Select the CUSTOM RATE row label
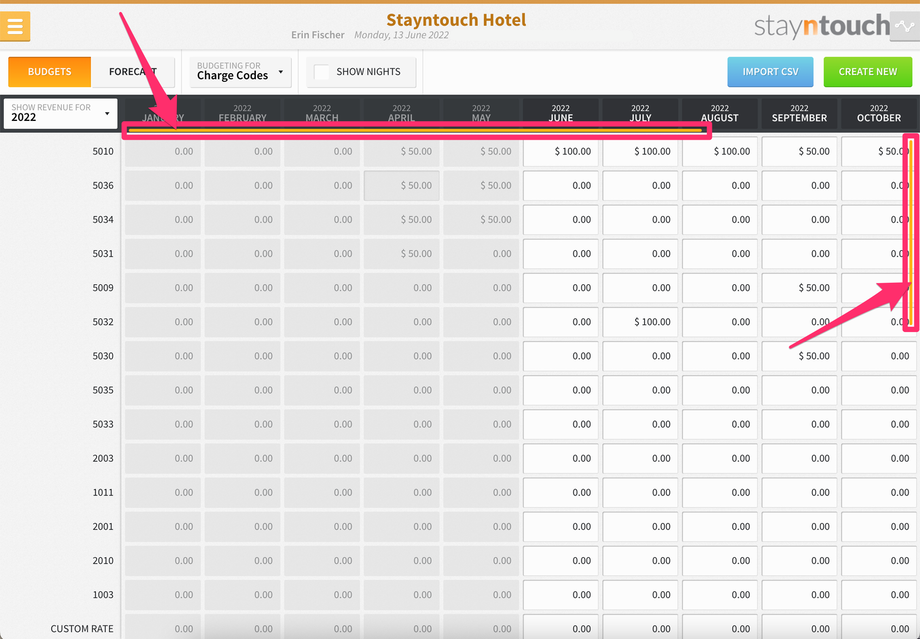 point(82,628)
